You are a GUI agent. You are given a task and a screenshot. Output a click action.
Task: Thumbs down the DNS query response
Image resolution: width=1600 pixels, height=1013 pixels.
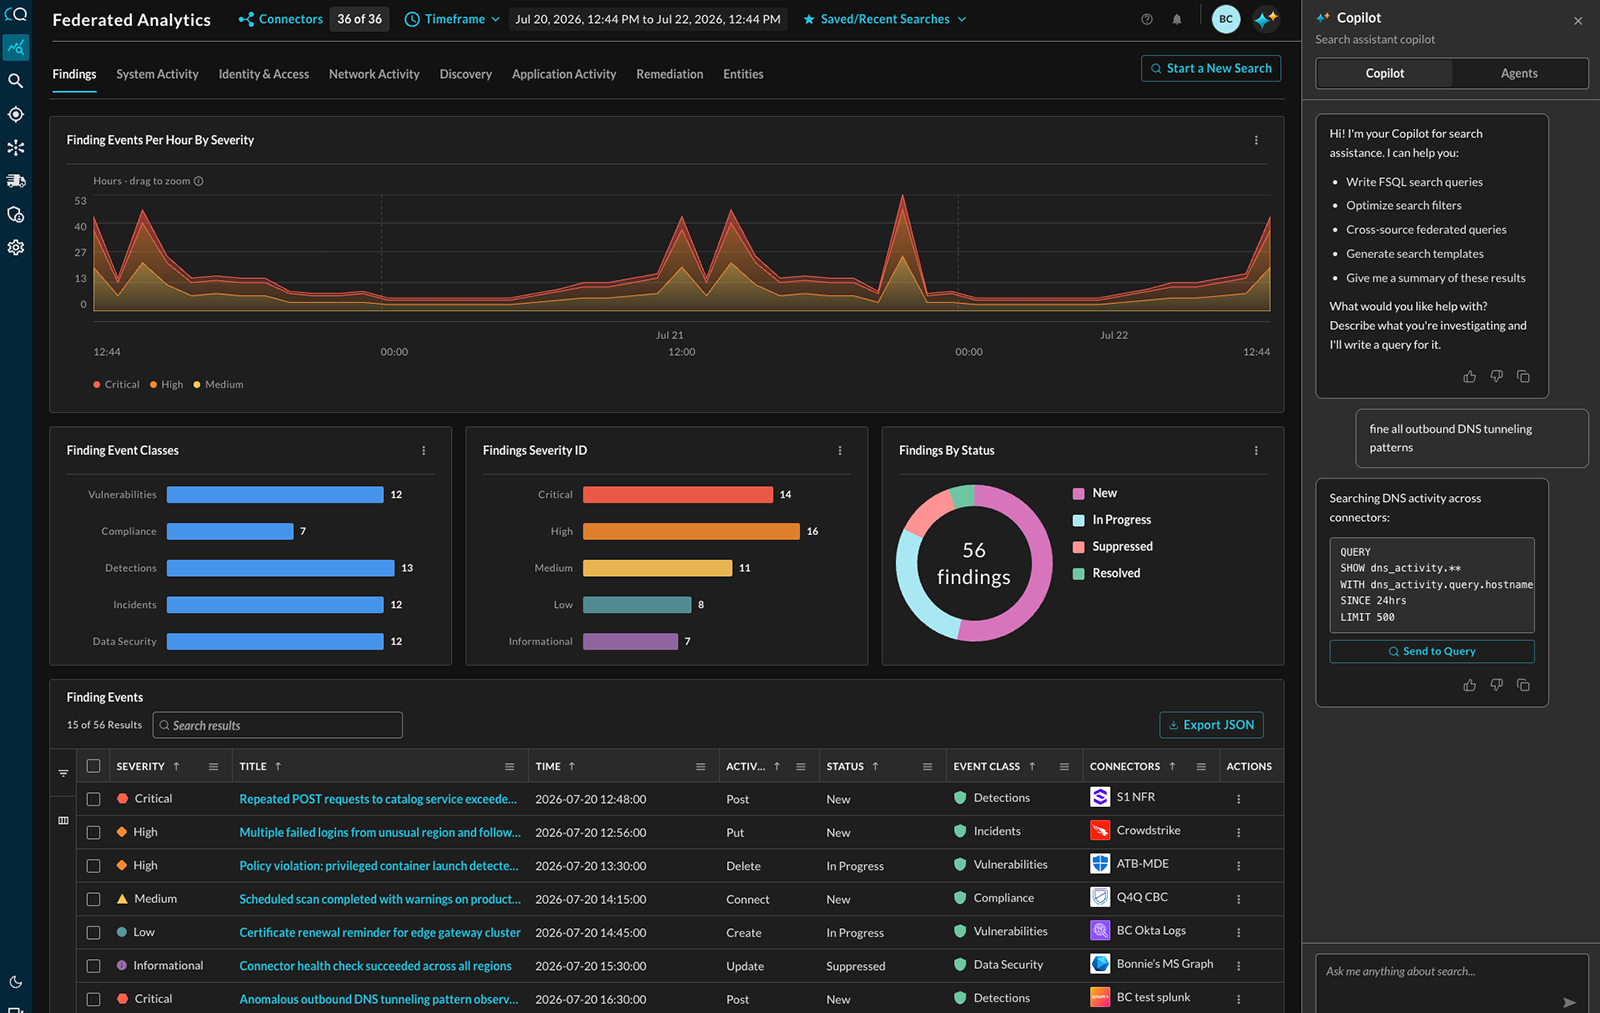1496,685
